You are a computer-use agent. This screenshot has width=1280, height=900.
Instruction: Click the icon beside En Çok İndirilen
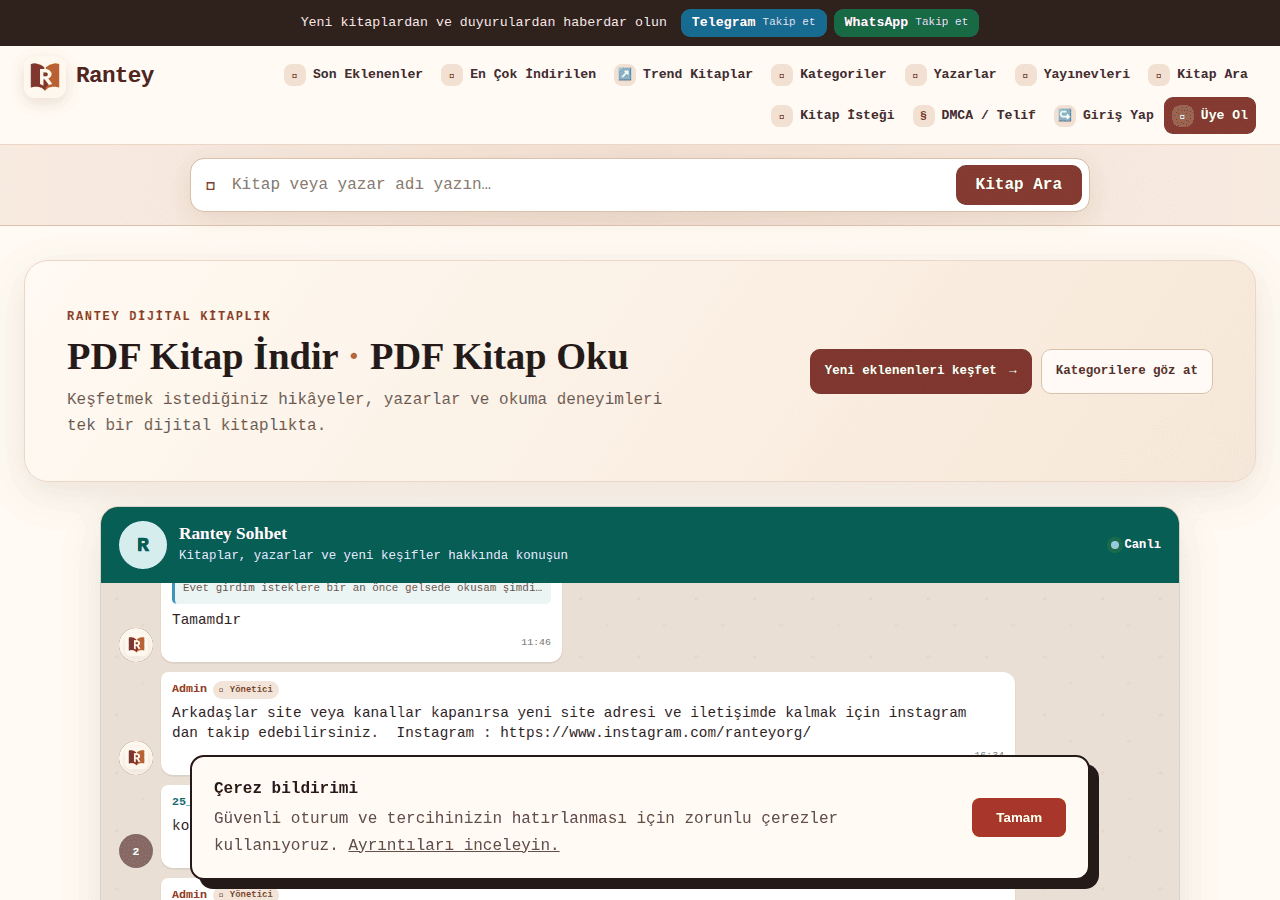[x=452, y=75]
